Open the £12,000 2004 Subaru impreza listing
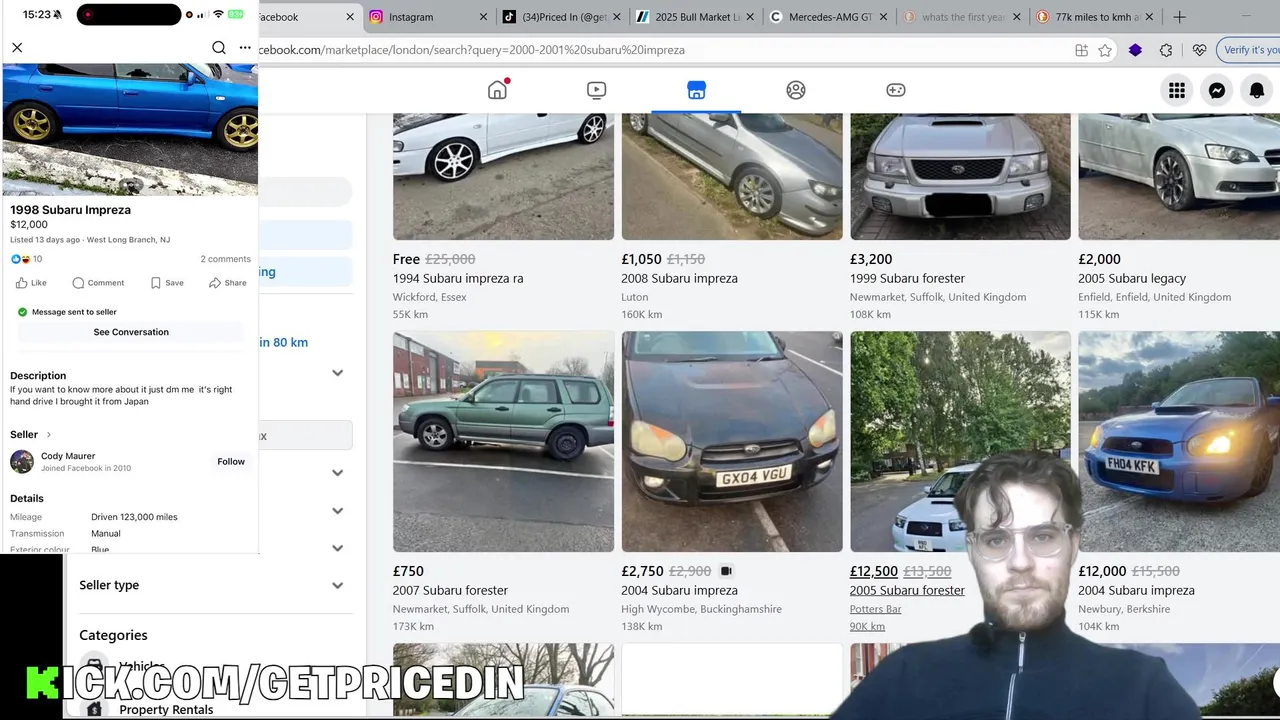 1136,590
